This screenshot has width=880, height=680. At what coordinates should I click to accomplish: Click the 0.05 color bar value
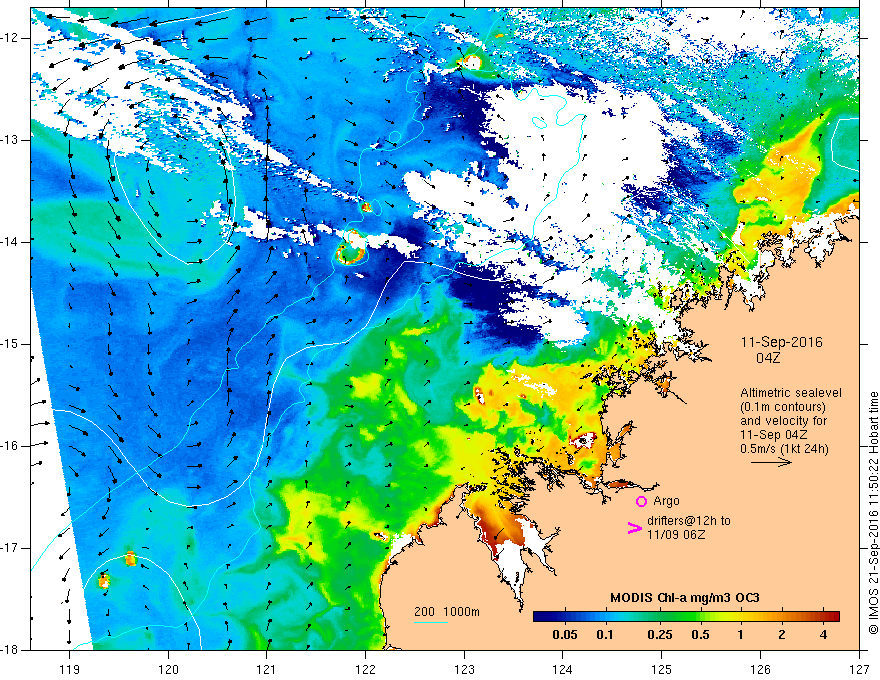pyautogui.click(x=565, y=635)
